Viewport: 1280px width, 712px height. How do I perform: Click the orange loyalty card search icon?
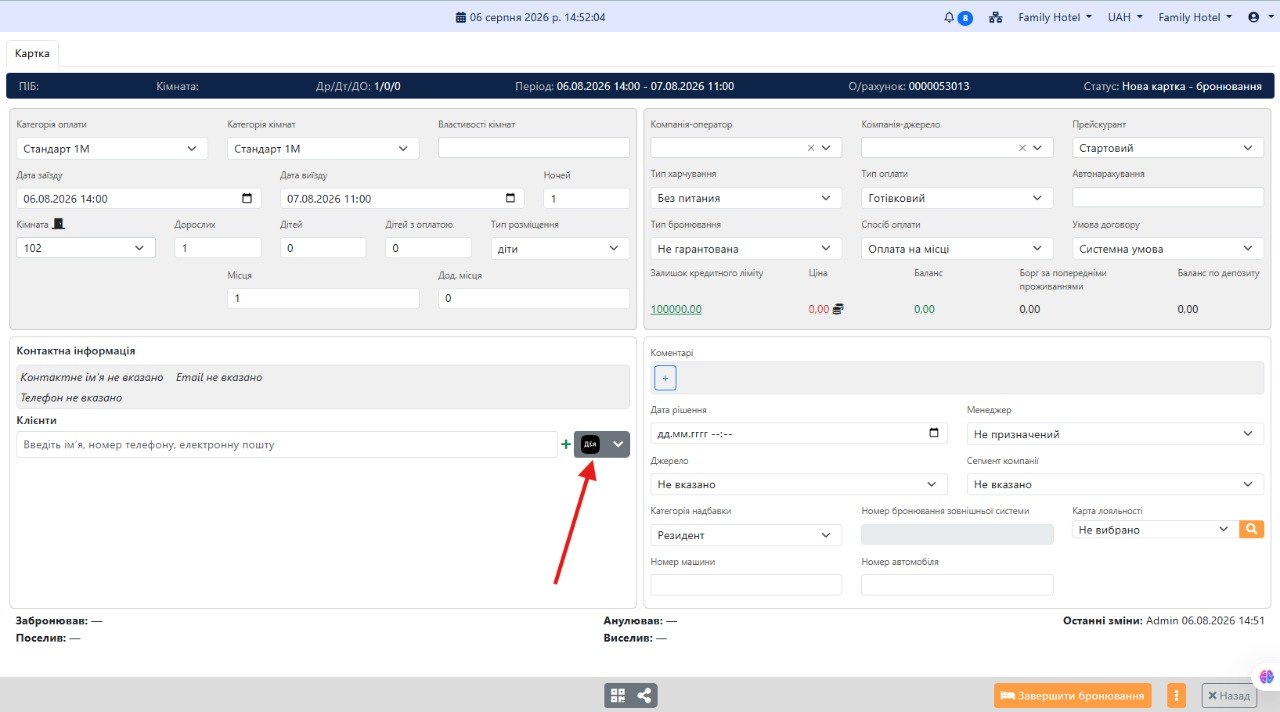tap(1251, 529)
